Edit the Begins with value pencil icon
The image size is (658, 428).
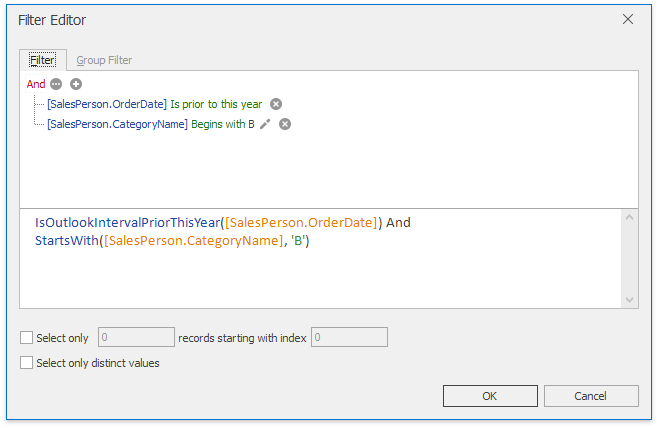[265, 124]
